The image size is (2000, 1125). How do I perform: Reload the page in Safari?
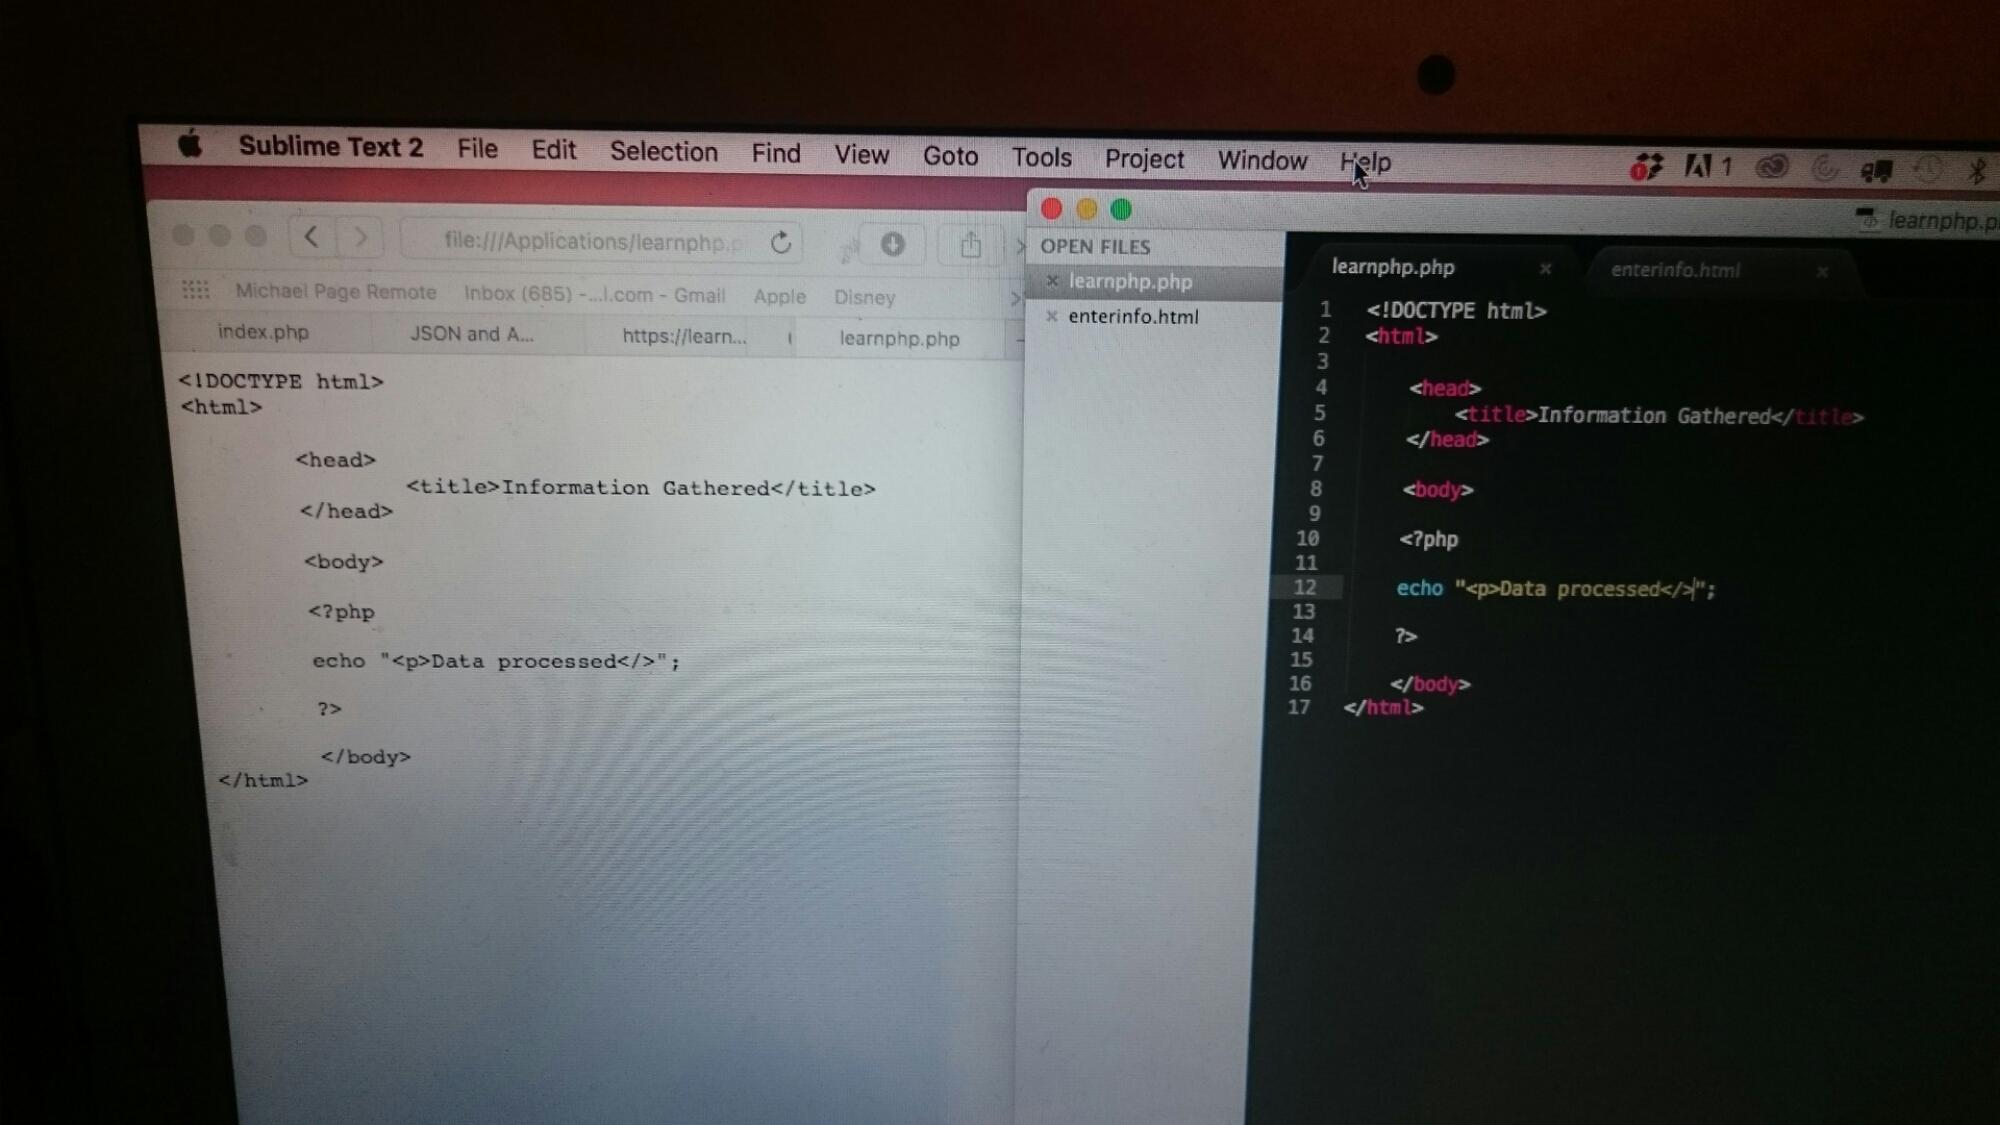781,243
